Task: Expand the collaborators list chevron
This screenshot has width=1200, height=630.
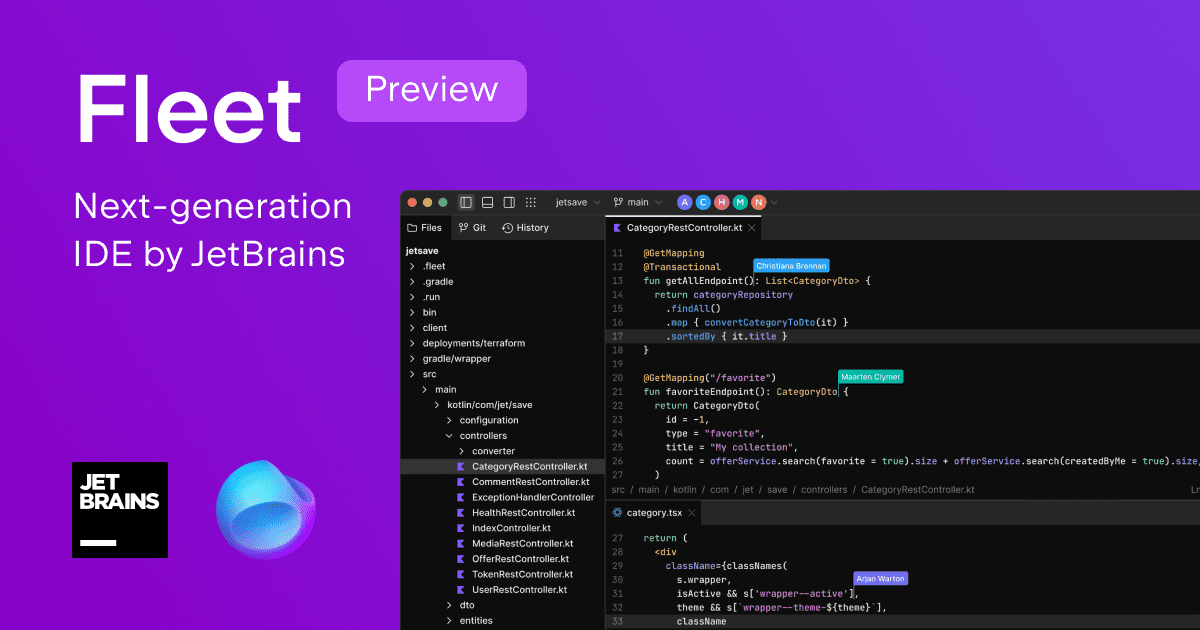Action: (x=774, y=203)
